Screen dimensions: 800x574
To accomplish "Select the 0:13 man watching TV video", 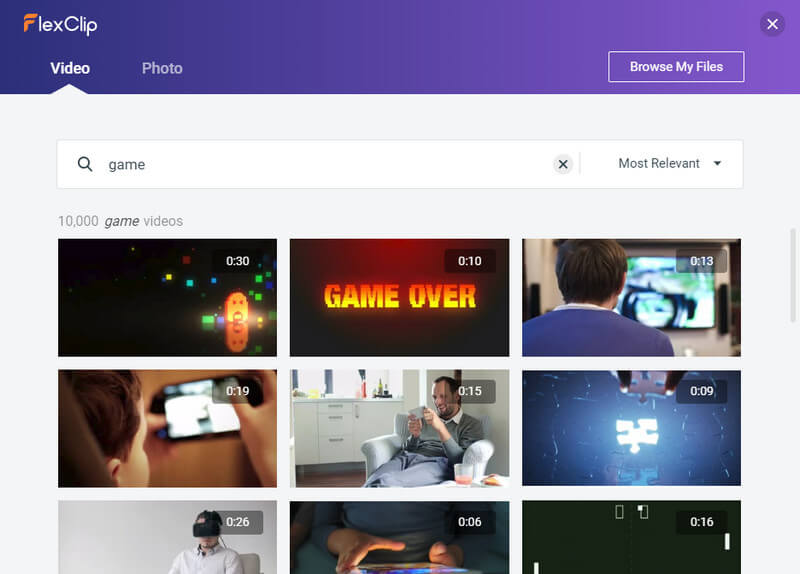I will [x=631, y=297].
